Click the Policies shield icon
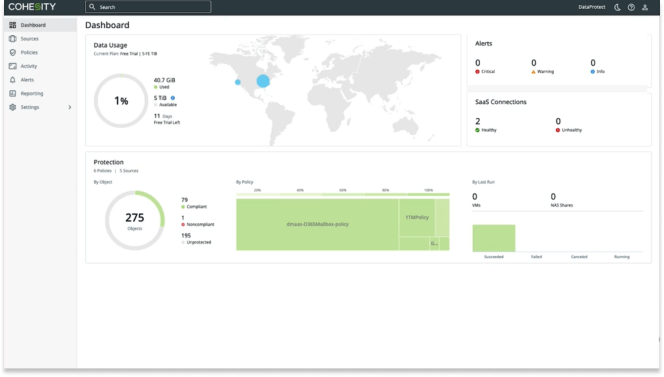 (x=13, y=53)
